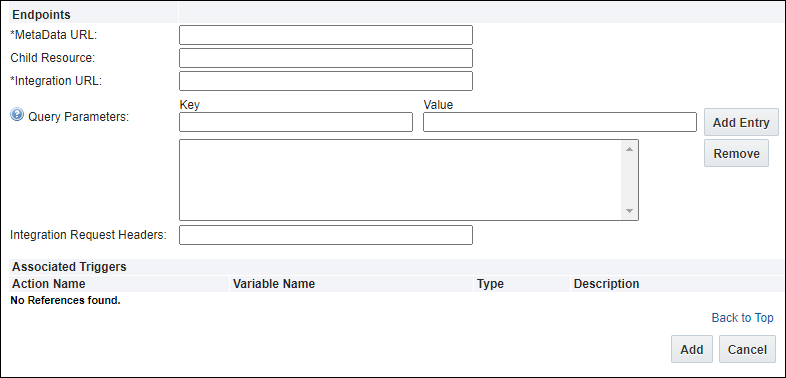Click the Add button at bottom
Image resolution: width=786 pixels, height=378 pixels.
pyautogui.click(x=692, y=349)
